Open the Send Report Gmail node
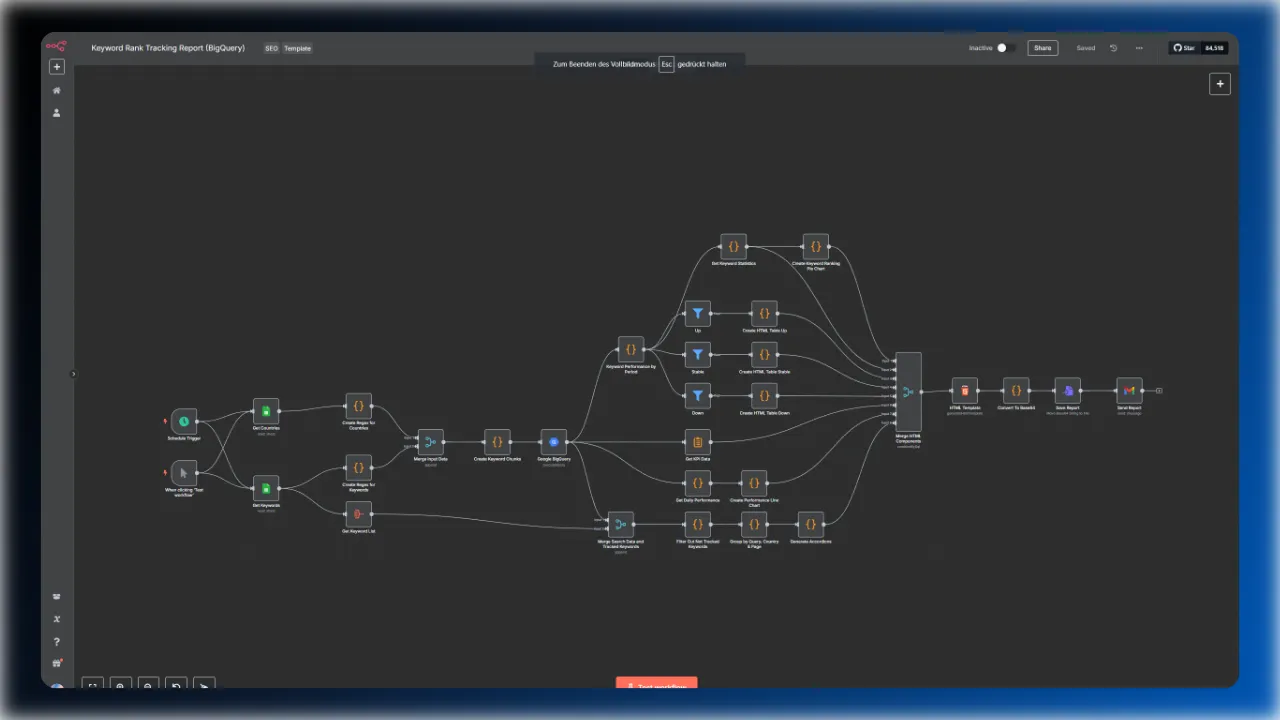This screenshot has height=720, width=1280. (x=1129, y=390)
